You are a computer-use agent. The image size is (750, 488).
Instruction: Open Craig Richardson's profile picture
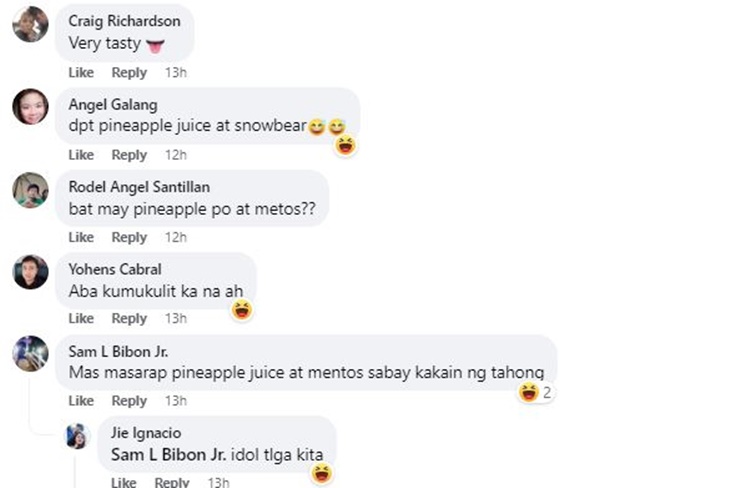(x=30, y=24)
